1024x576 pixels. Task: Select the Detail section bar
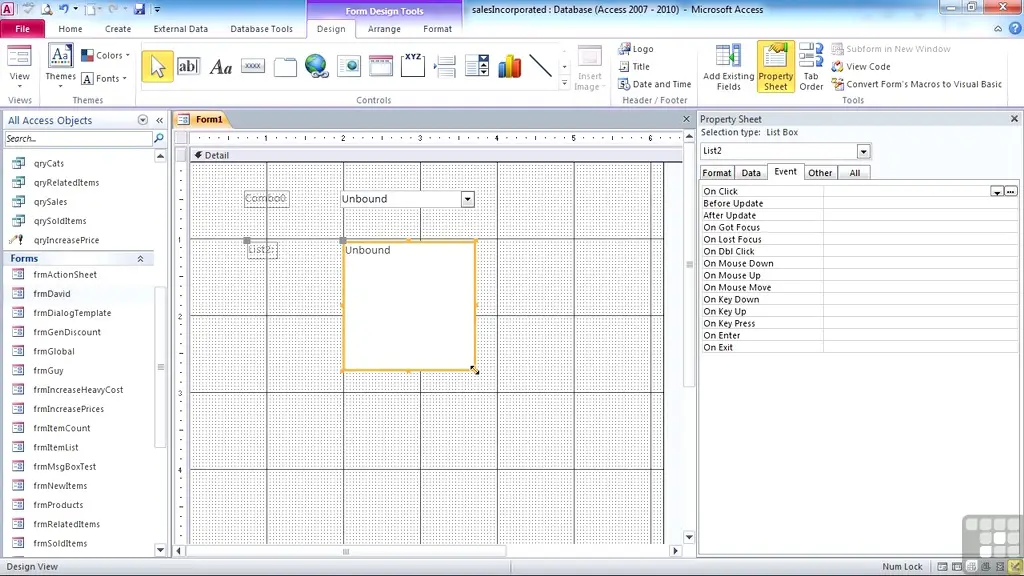tap(436, 155)
